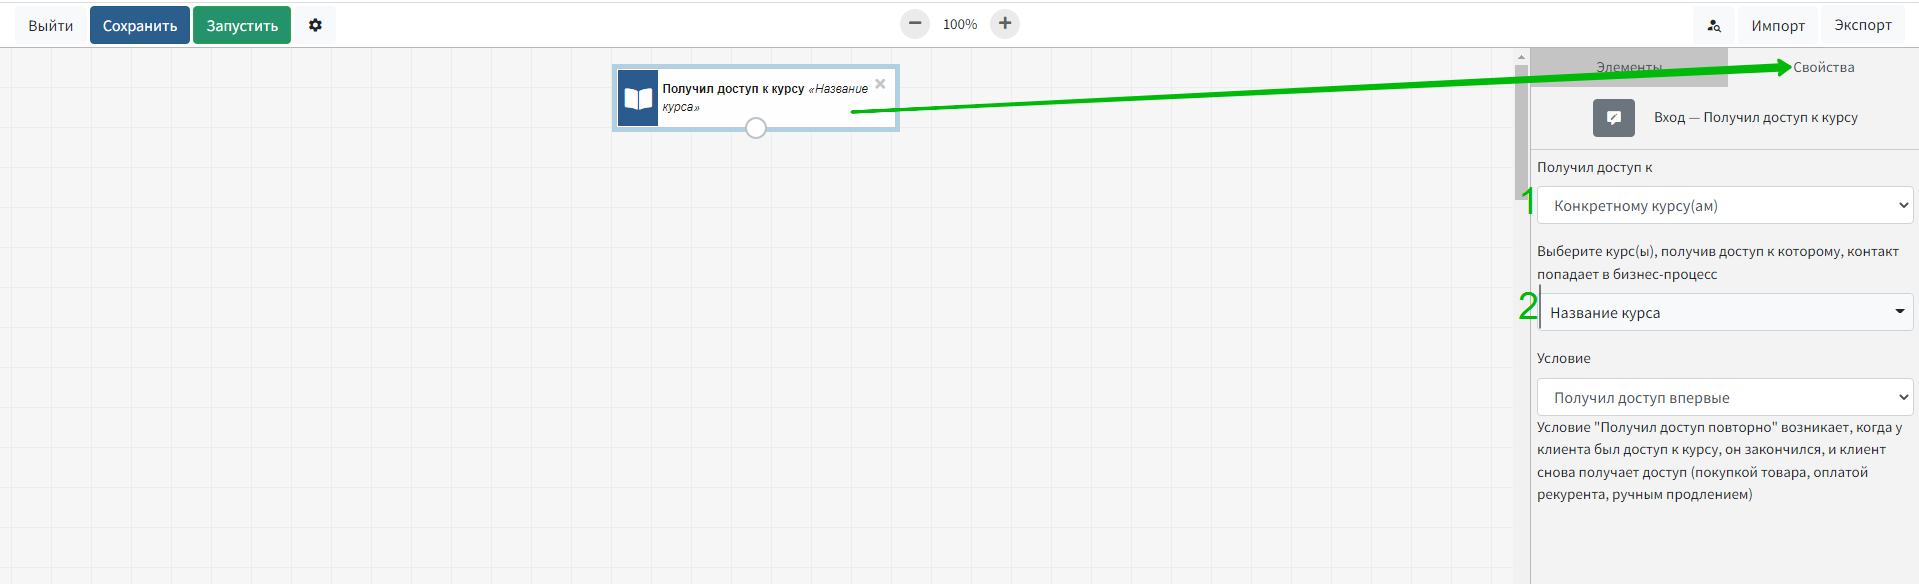Click the contact search icon near Импорт
1919x584 pixels.
1714,26
